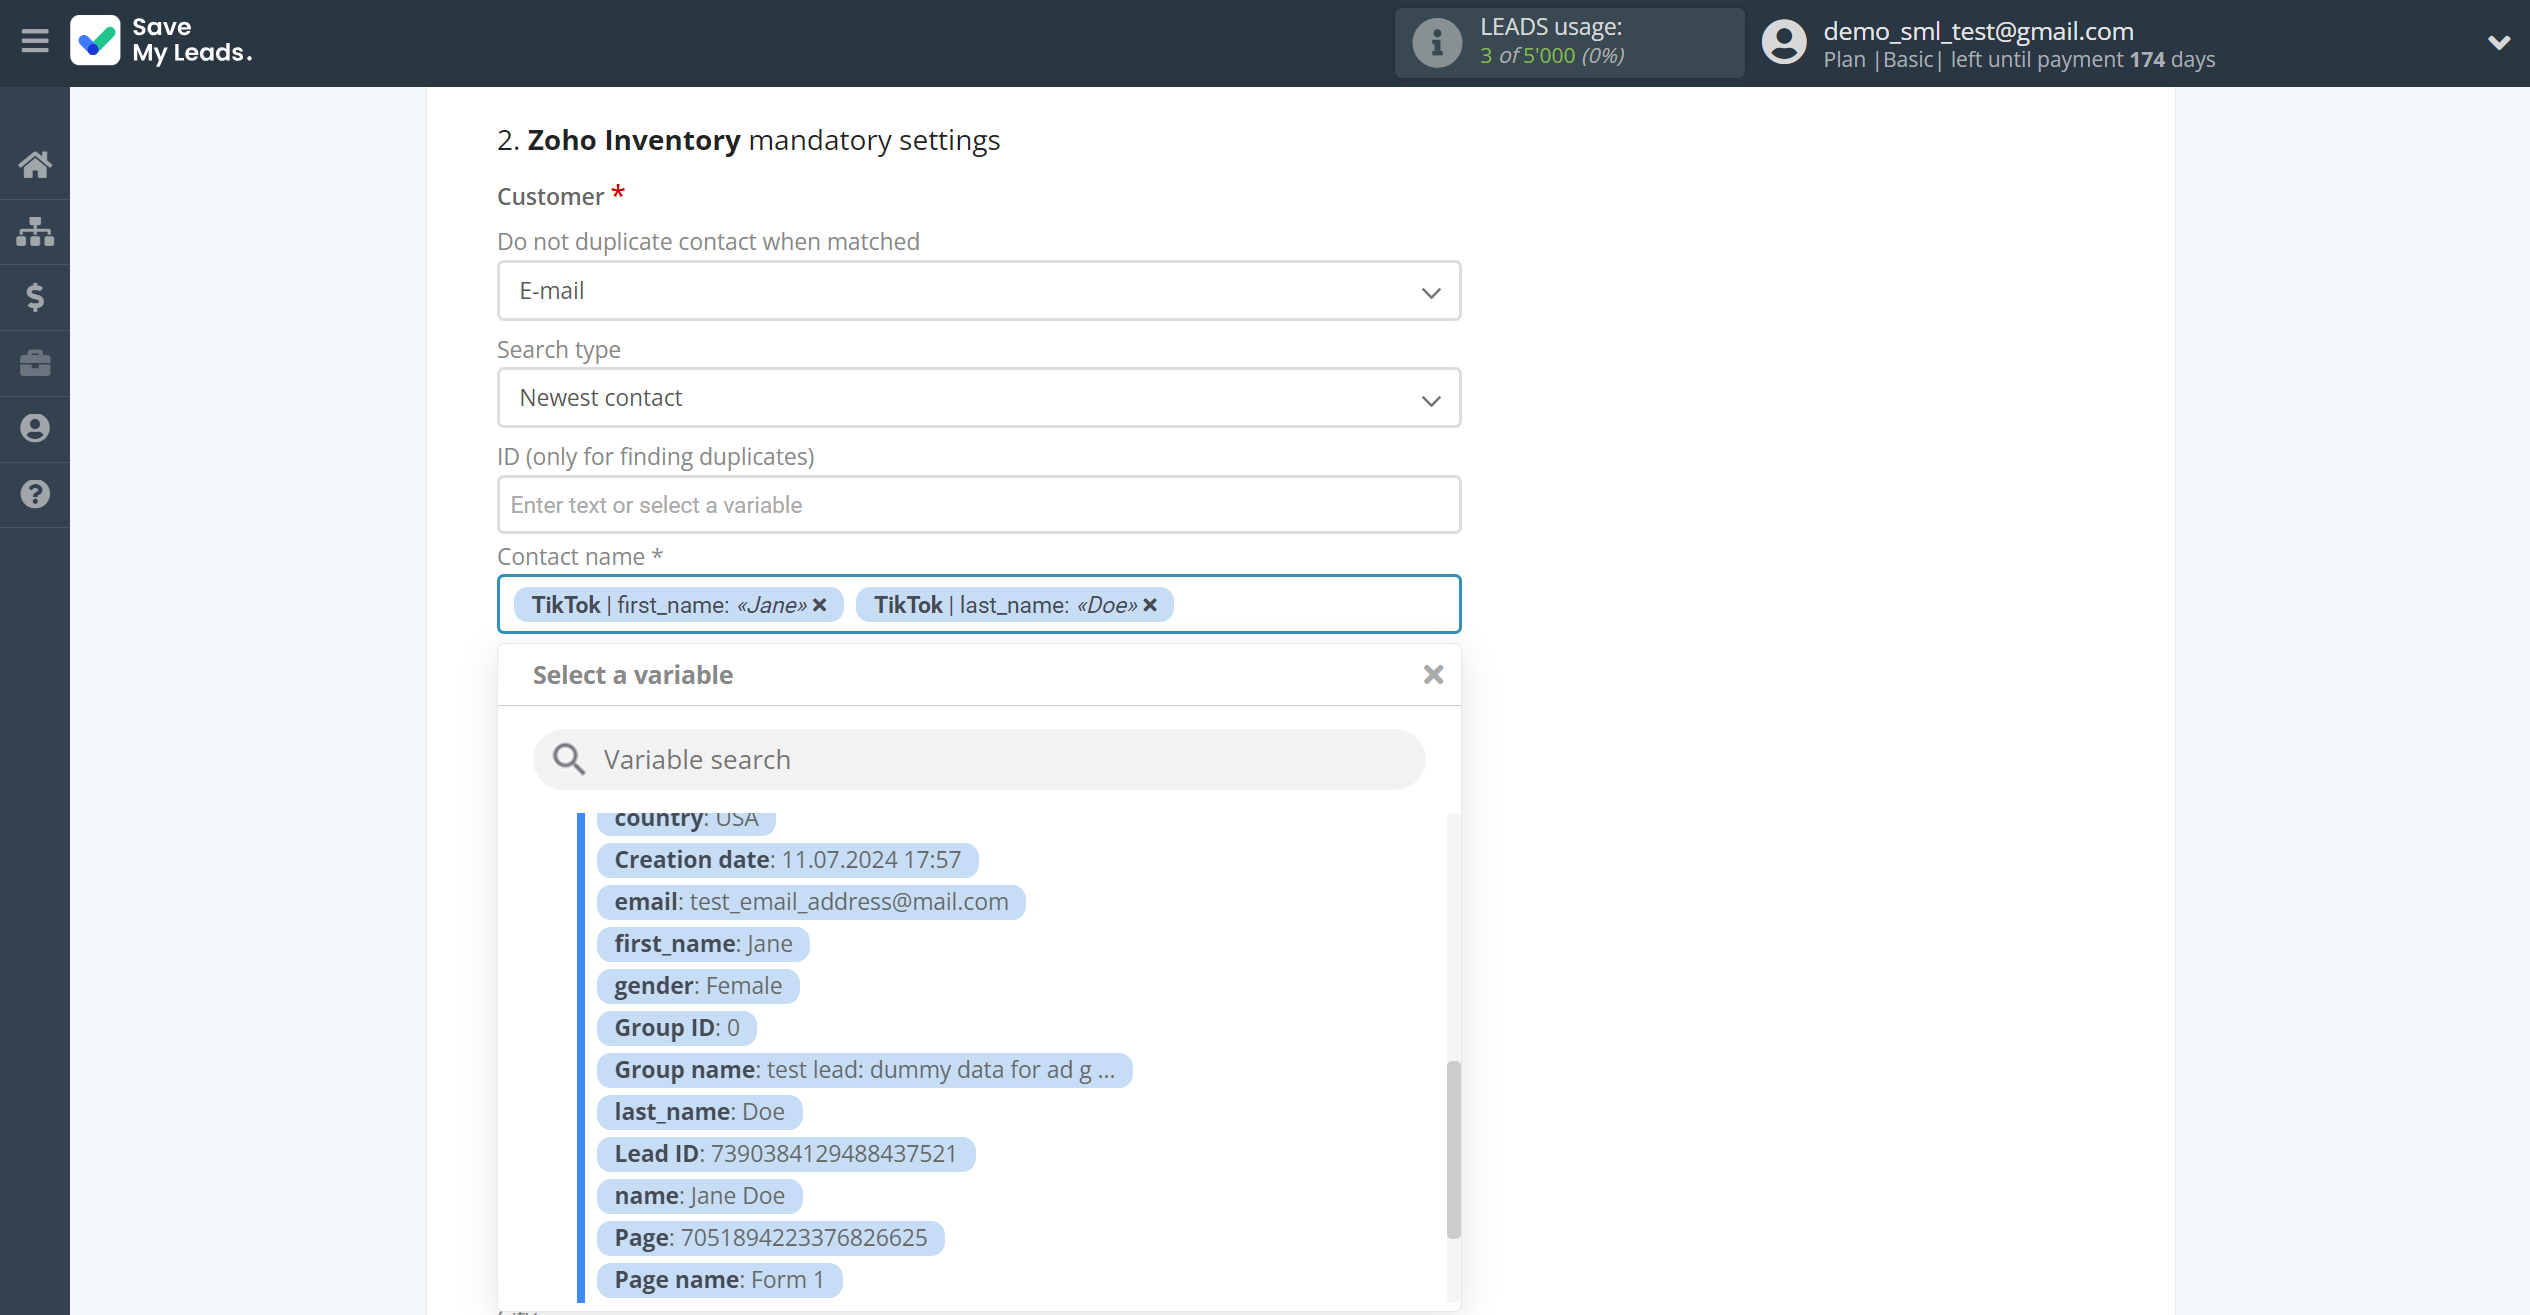Open Newest contact search type dropdown
2530x1315 pixels.
click(x=979, y=398)
